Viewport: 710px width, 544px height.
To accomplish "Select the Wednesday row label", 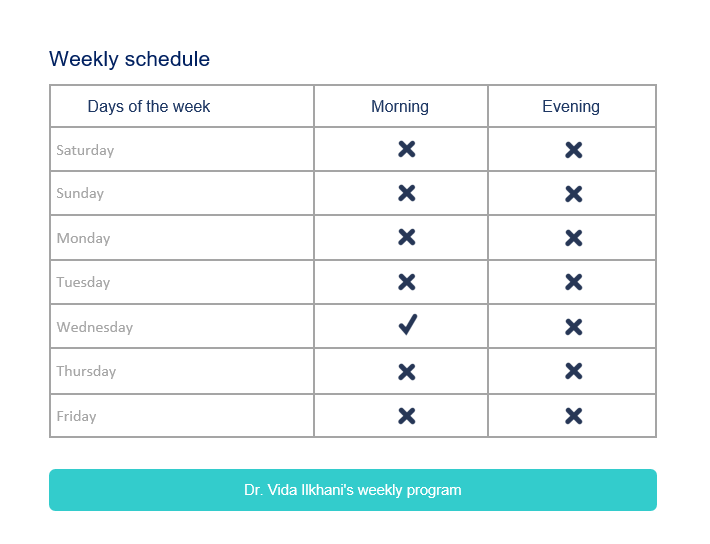I will [95, 327].
